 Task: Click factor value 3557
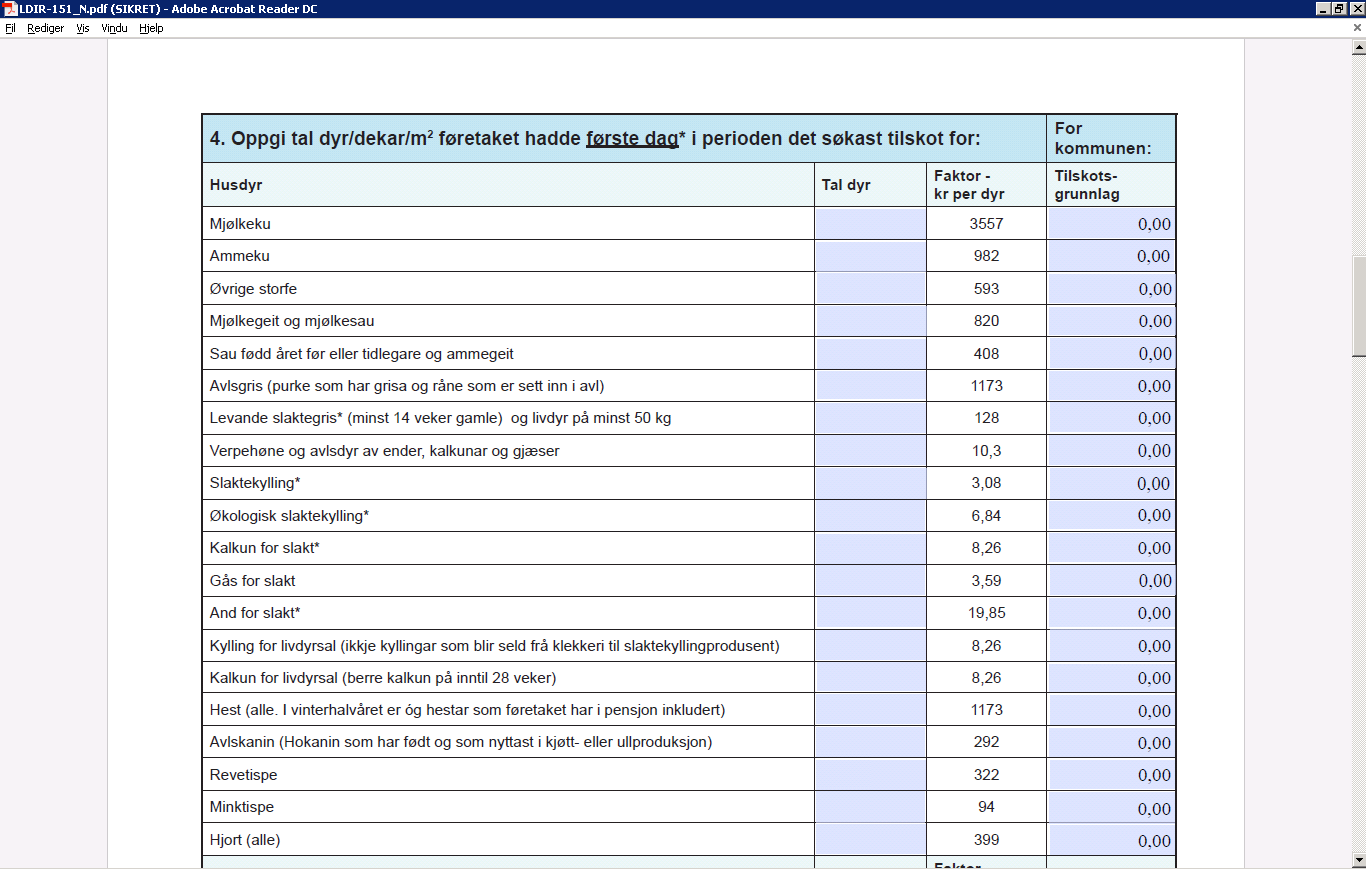point(986,224)
